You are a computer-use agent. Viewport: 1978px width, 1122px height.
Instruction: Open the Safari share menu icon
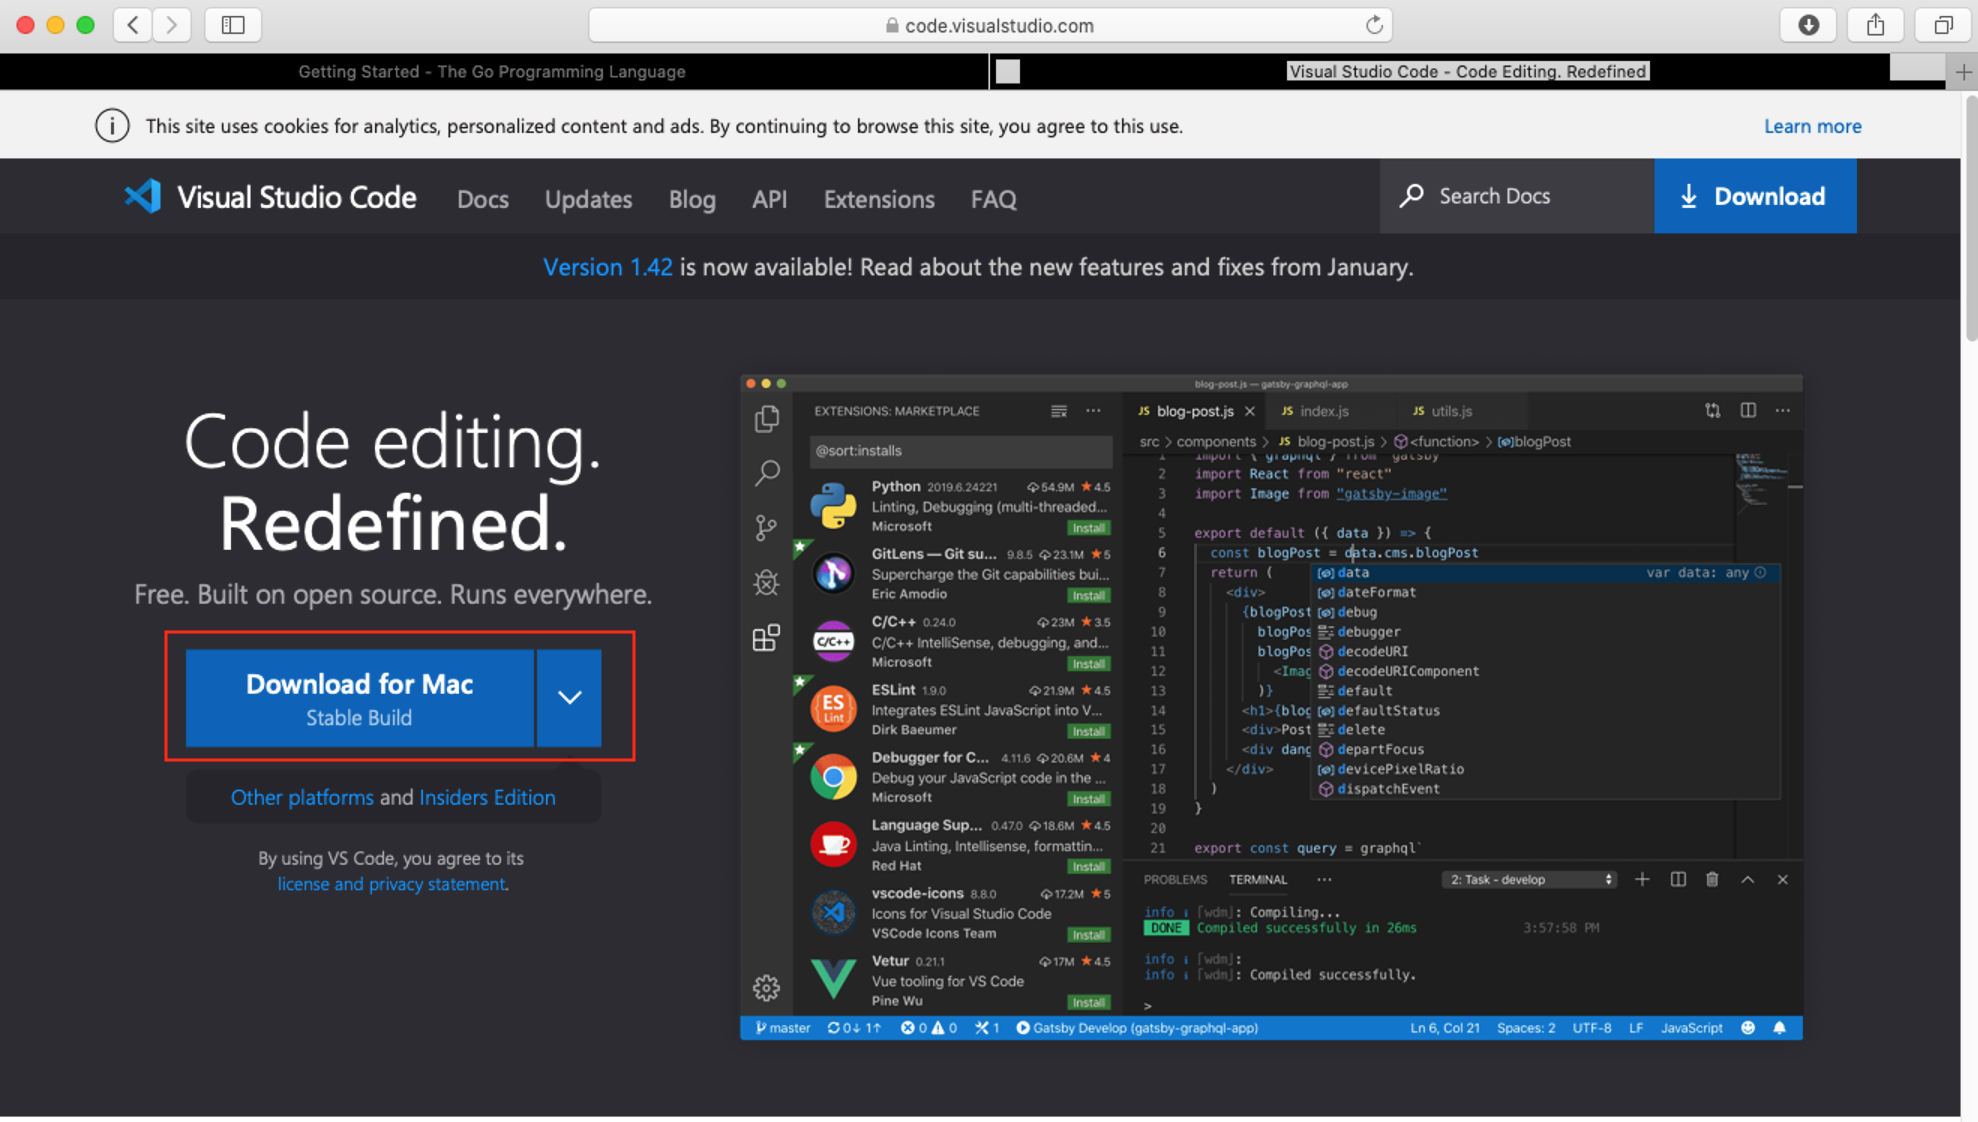[x=1875, y=25]
